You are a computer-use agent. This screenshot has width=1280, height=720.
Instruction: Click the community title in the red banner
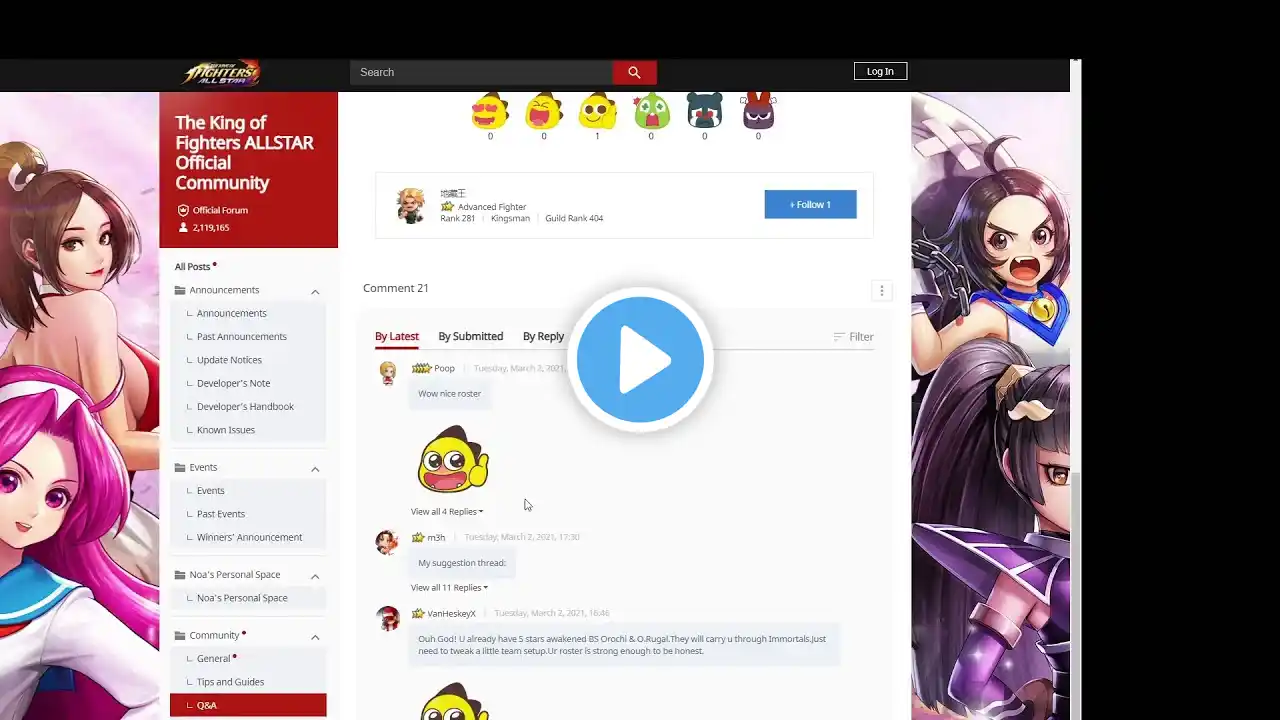point(244,153)
